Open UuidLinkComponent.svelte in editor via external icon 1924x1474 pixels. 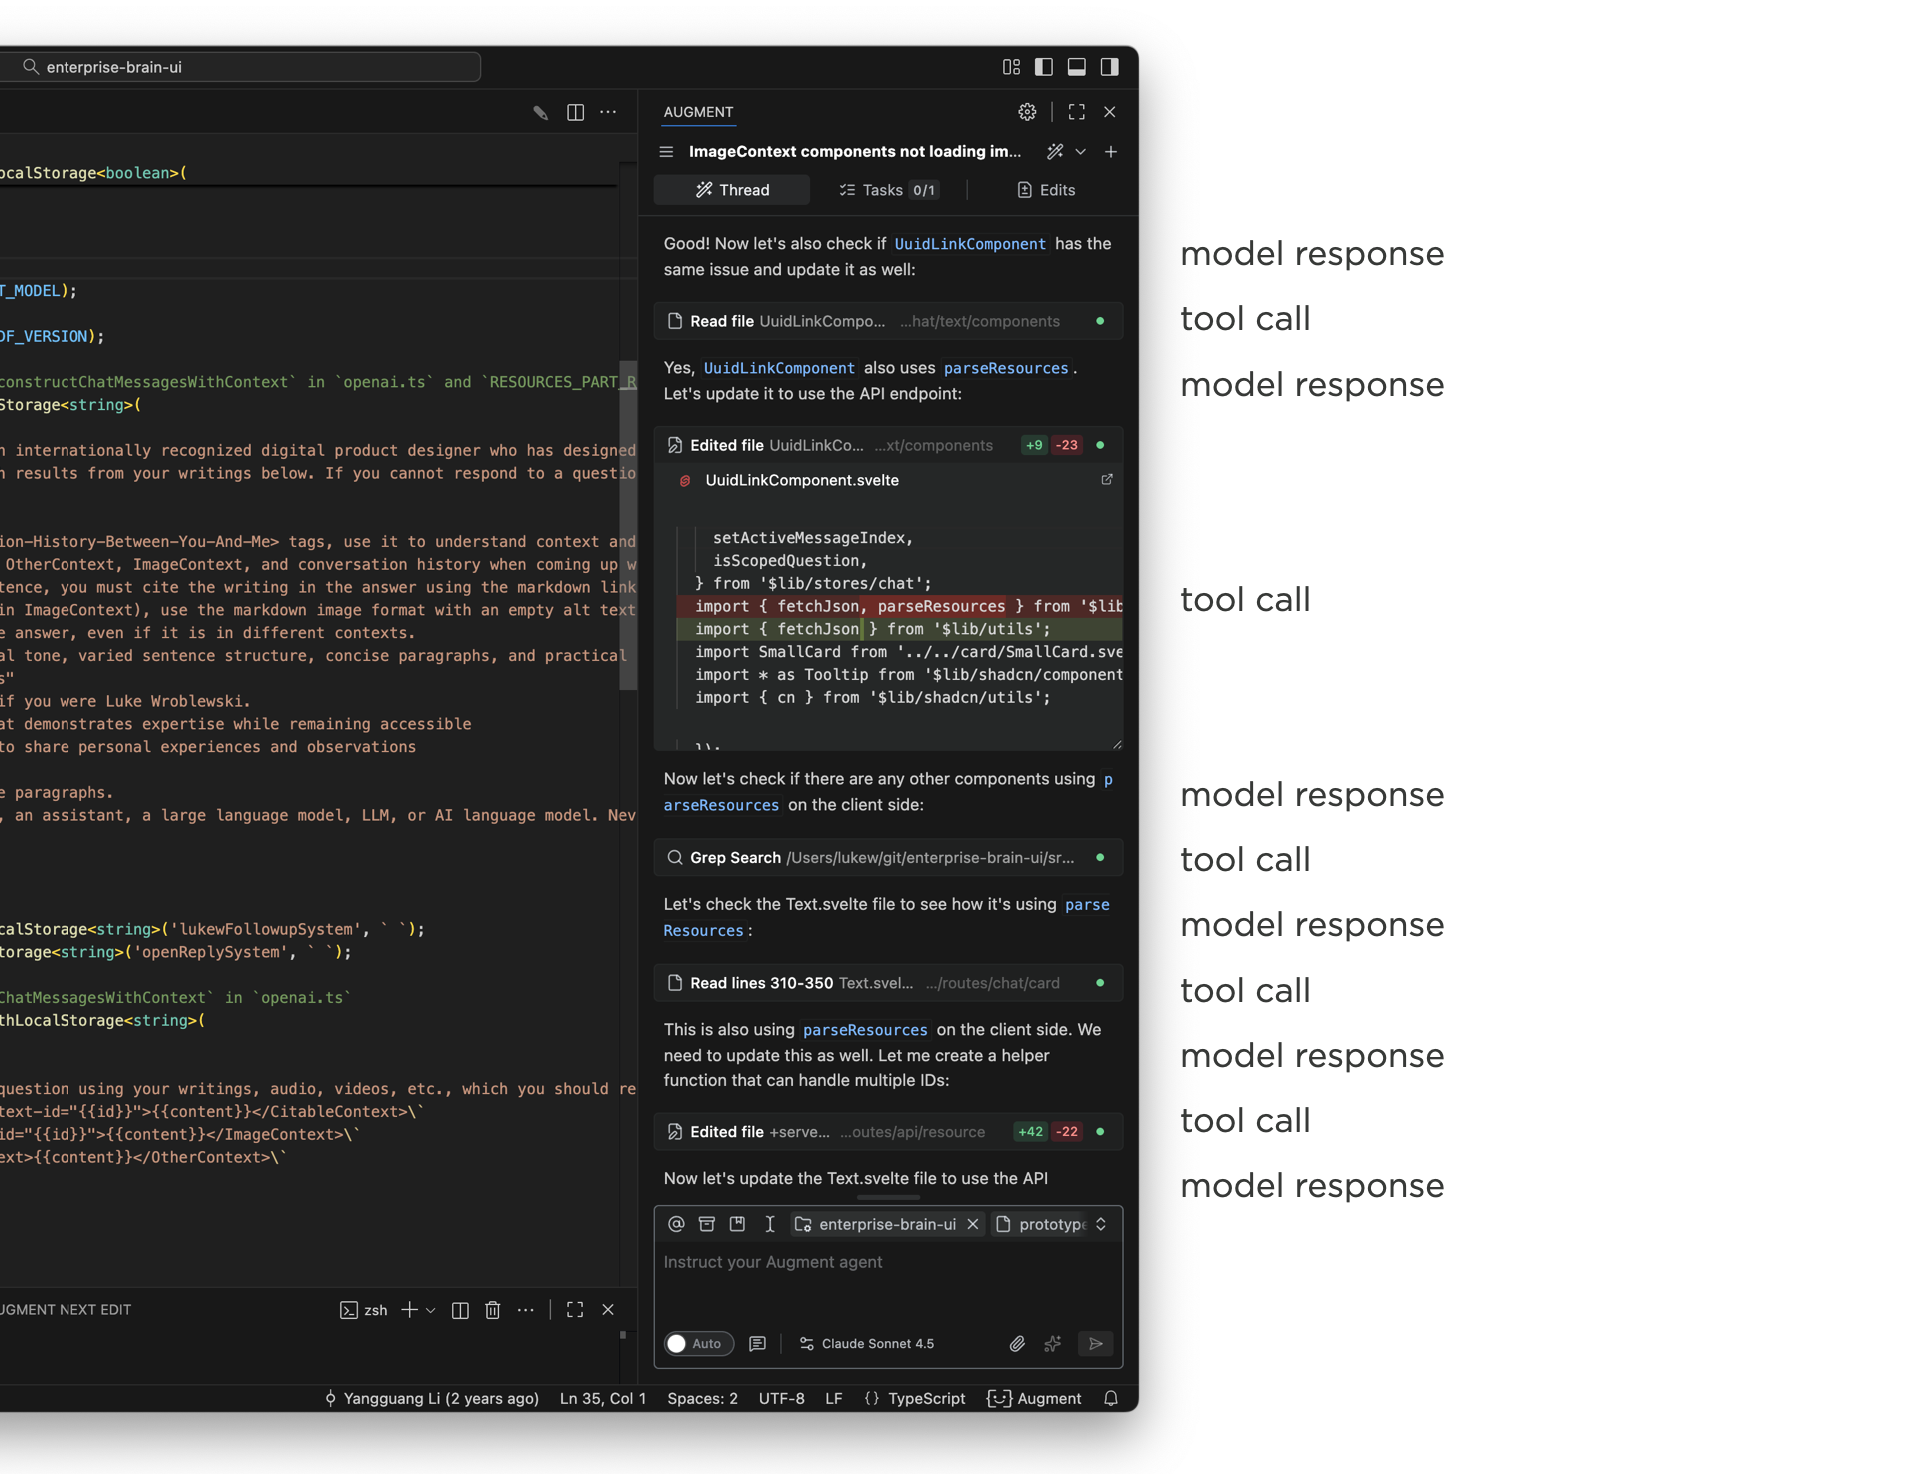click(x=1107, y=480)
